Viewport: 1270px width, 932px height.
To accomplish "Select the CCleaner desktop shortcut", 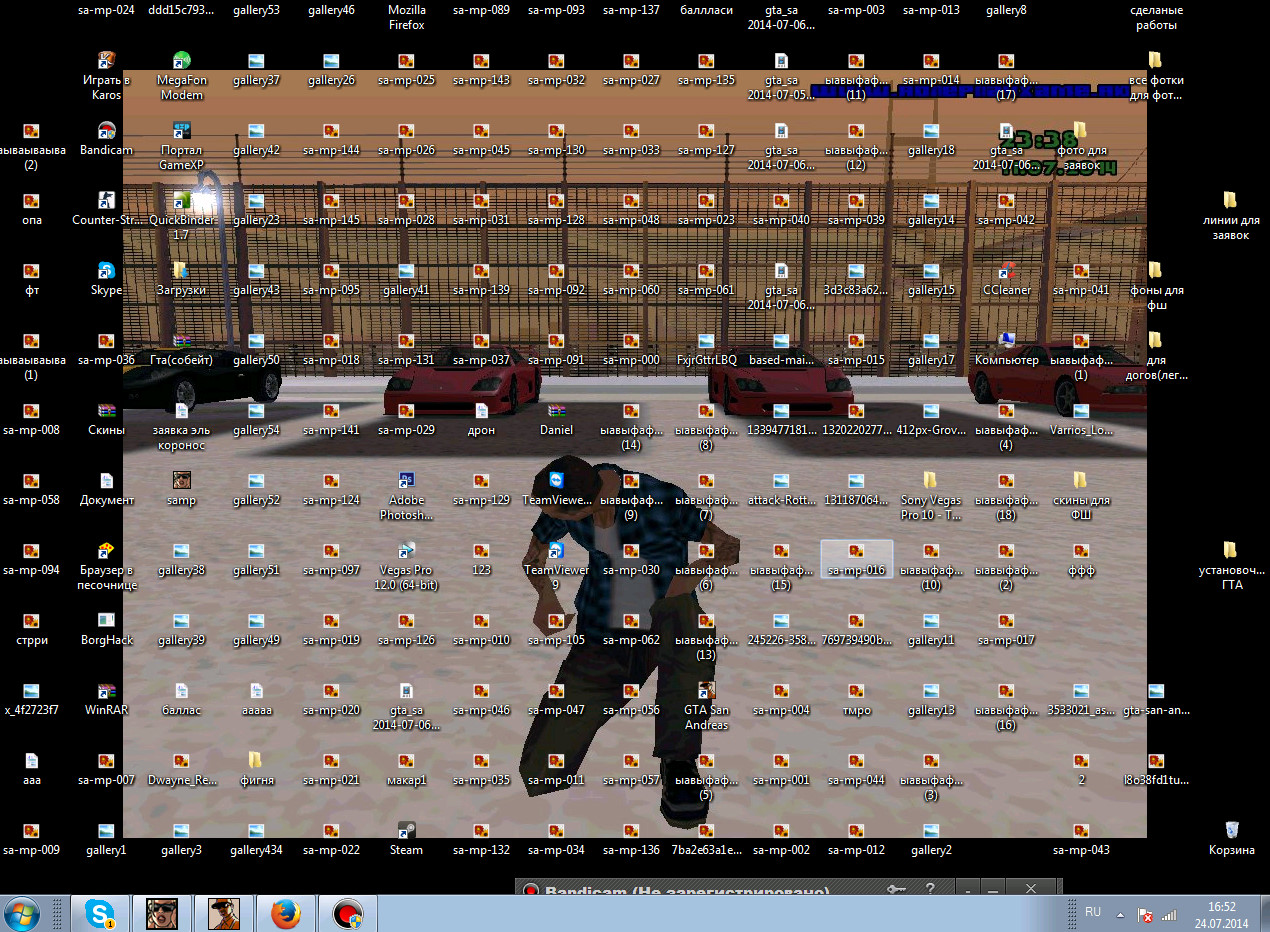I will [x=1006, y=278].
